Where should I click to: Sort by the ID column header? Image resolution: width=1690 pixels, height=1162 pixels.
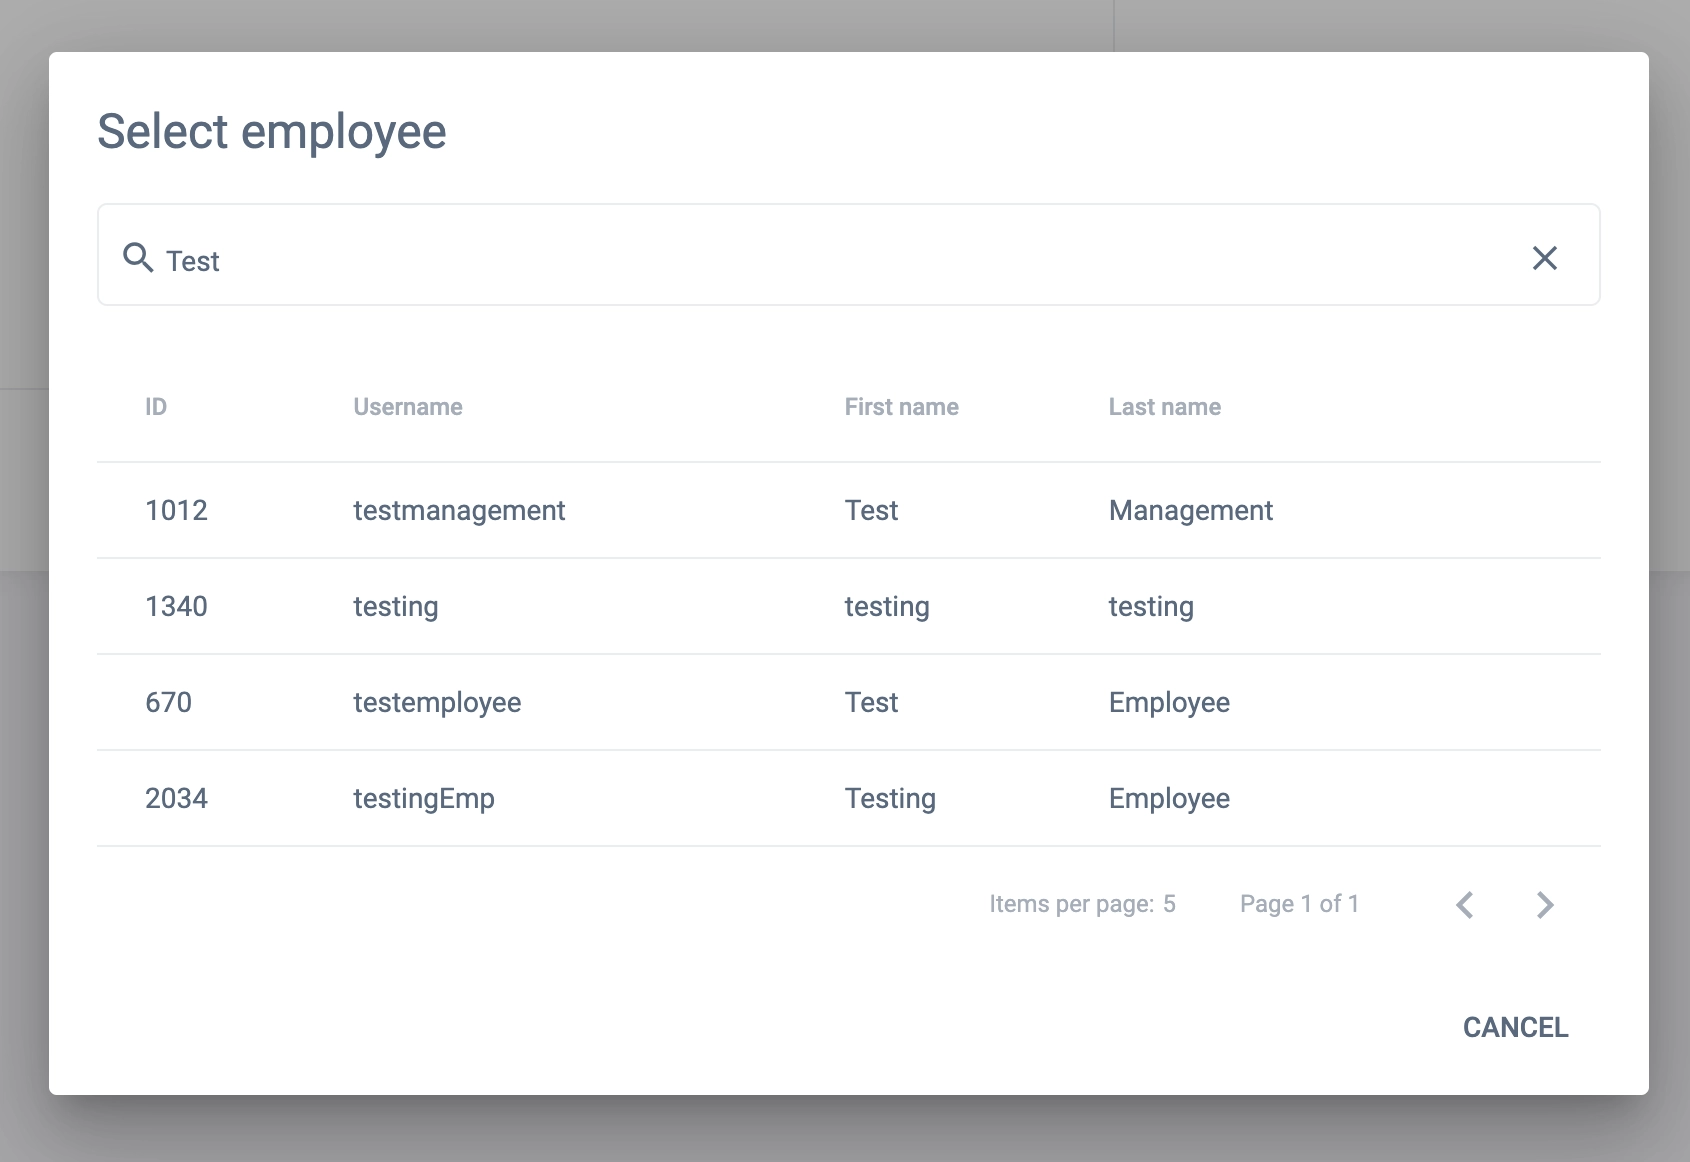tap(156, 407)
